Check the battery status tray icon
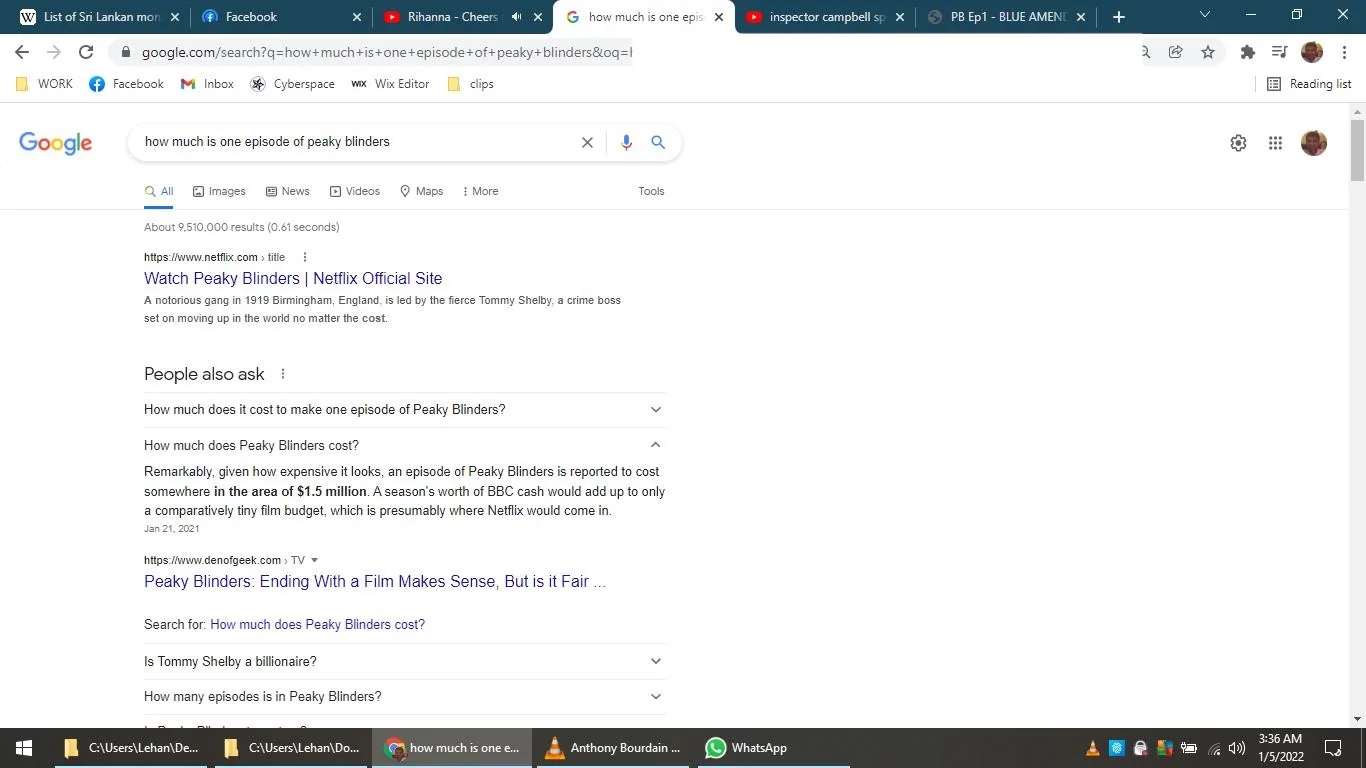Screen dimensions: 1366x768 [x=1189, y=748]
